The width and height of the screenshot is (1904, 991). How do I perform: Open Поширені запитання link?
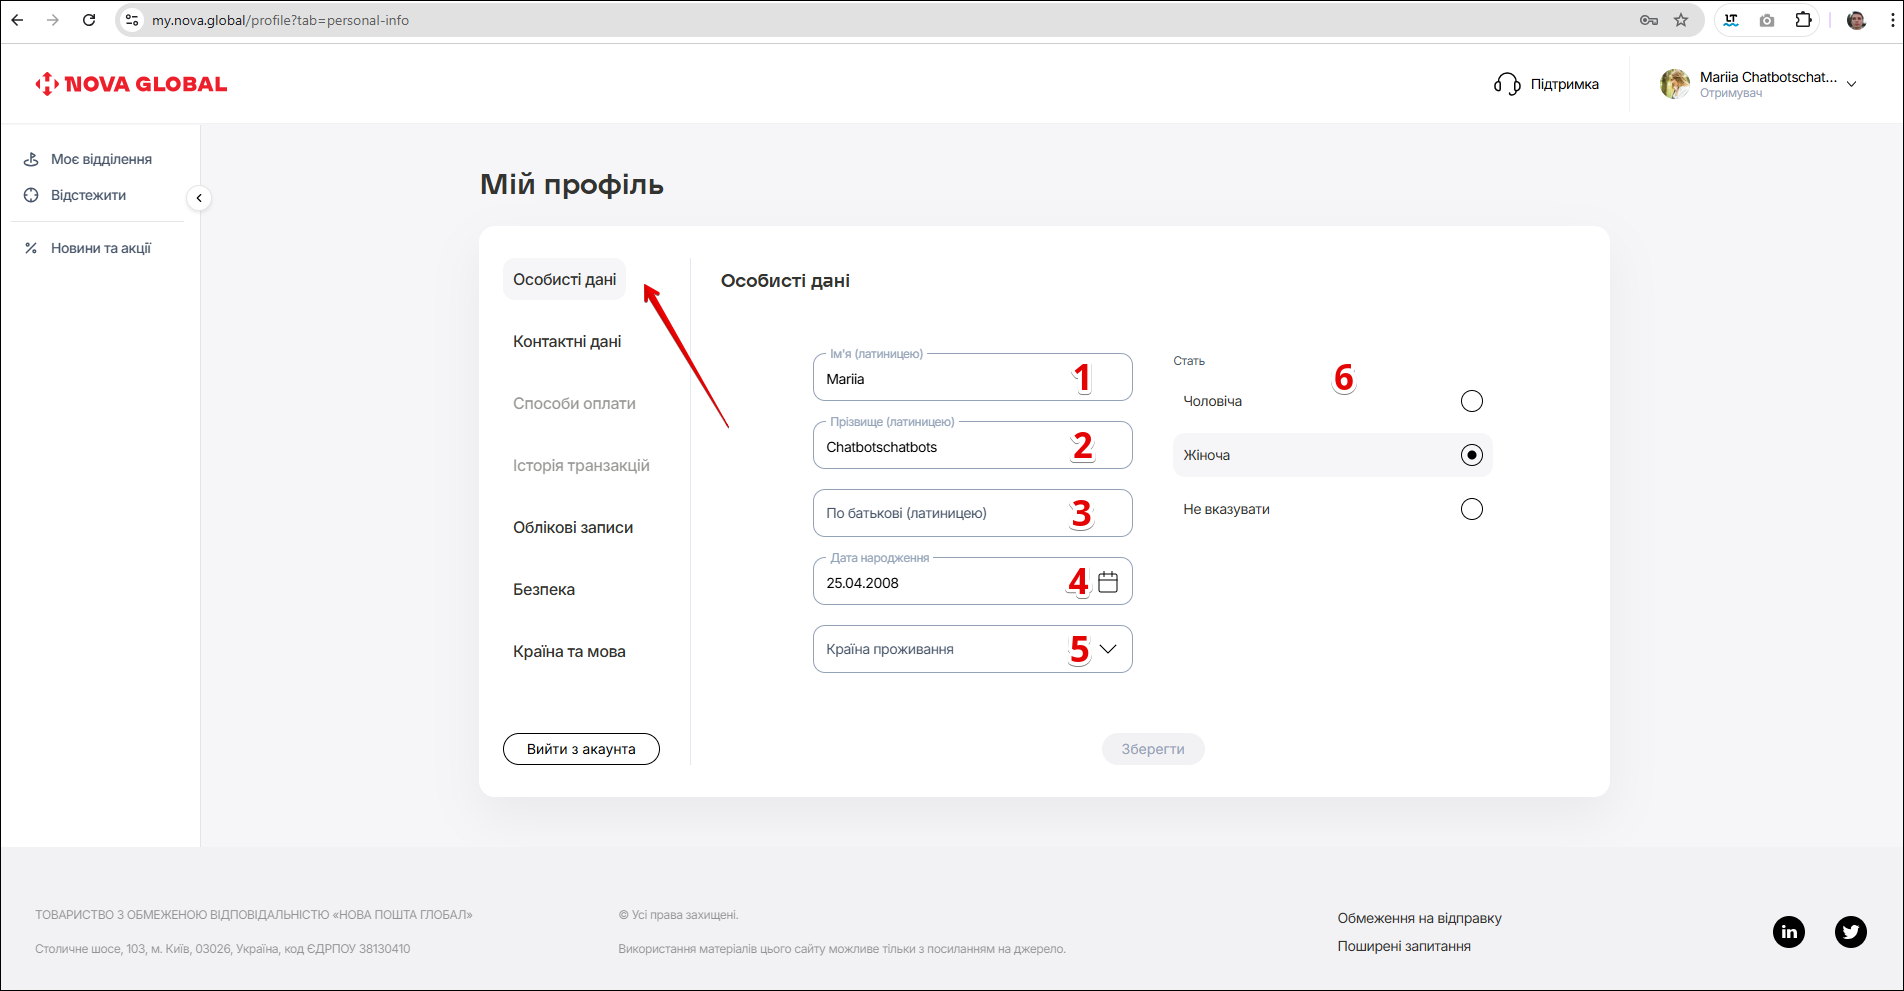pyautogui.click(x=1403, y=946)
